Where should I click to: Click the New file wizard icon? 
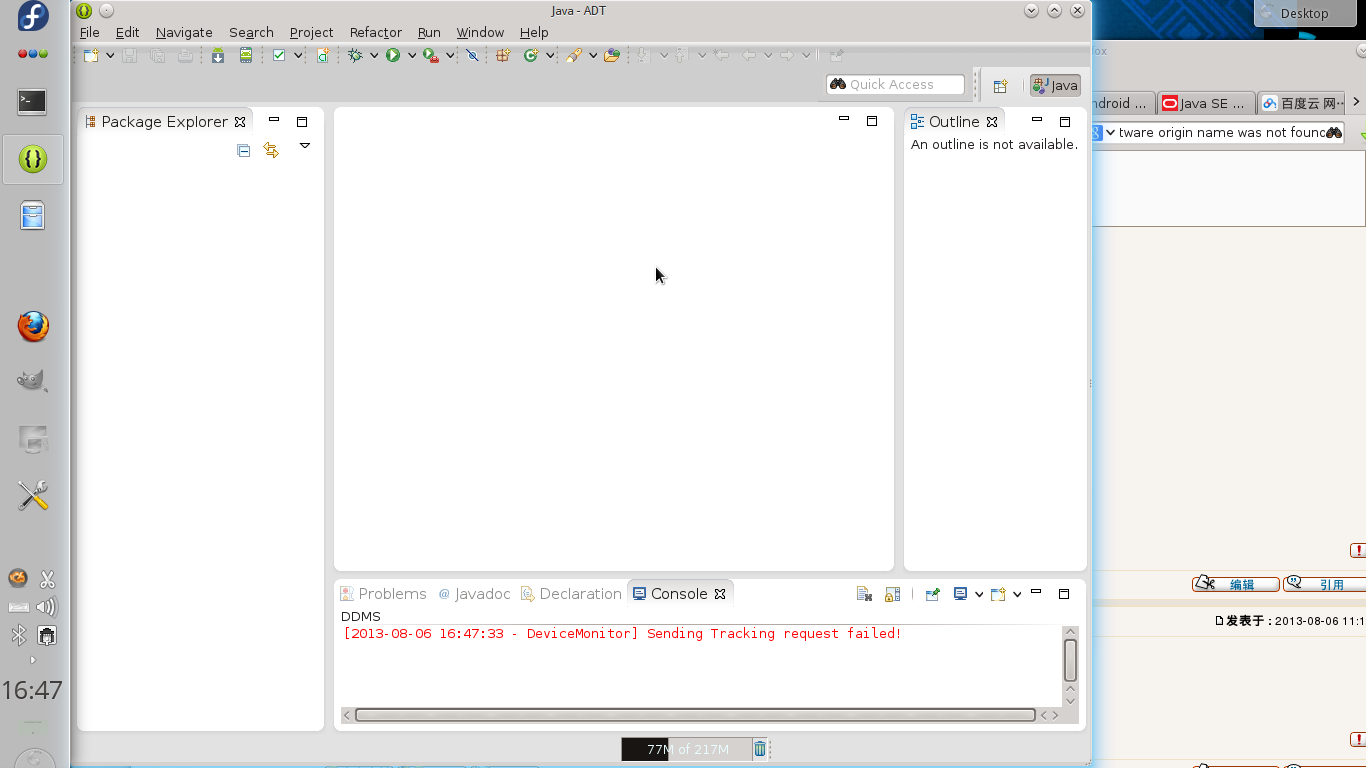tap(91, 56)
